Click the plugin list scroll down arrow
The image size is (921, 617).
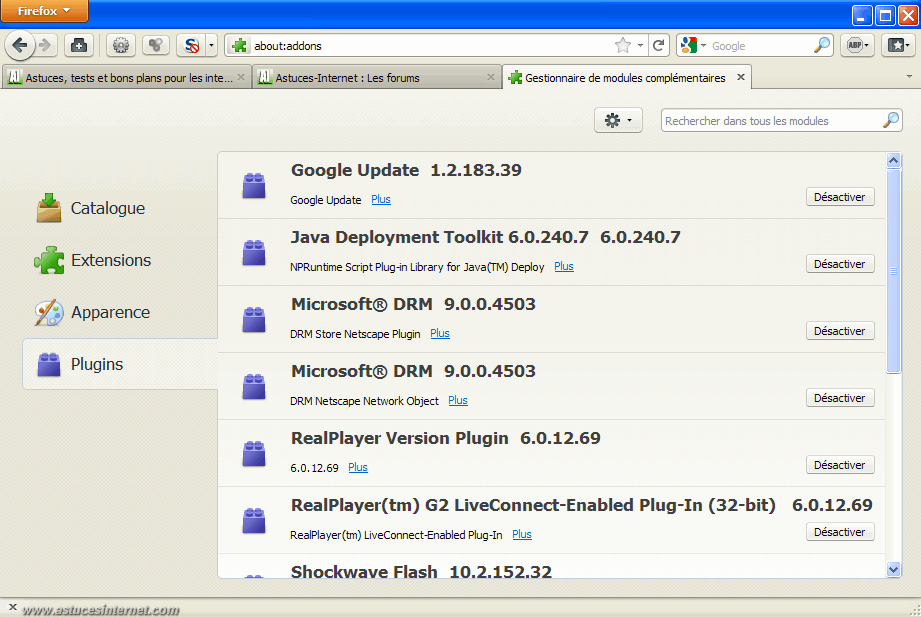(893, 569)
